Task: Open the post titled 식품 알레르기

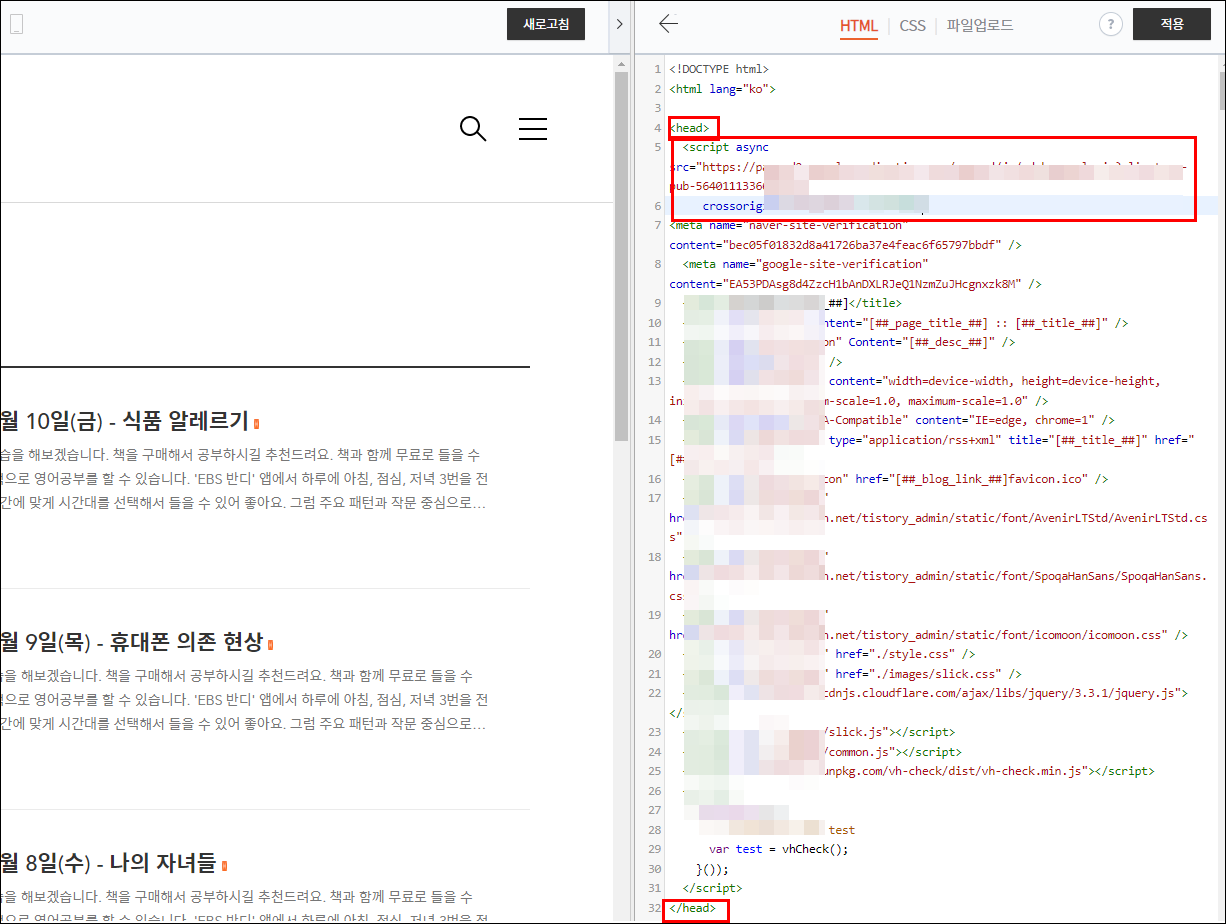Action: 125,420
